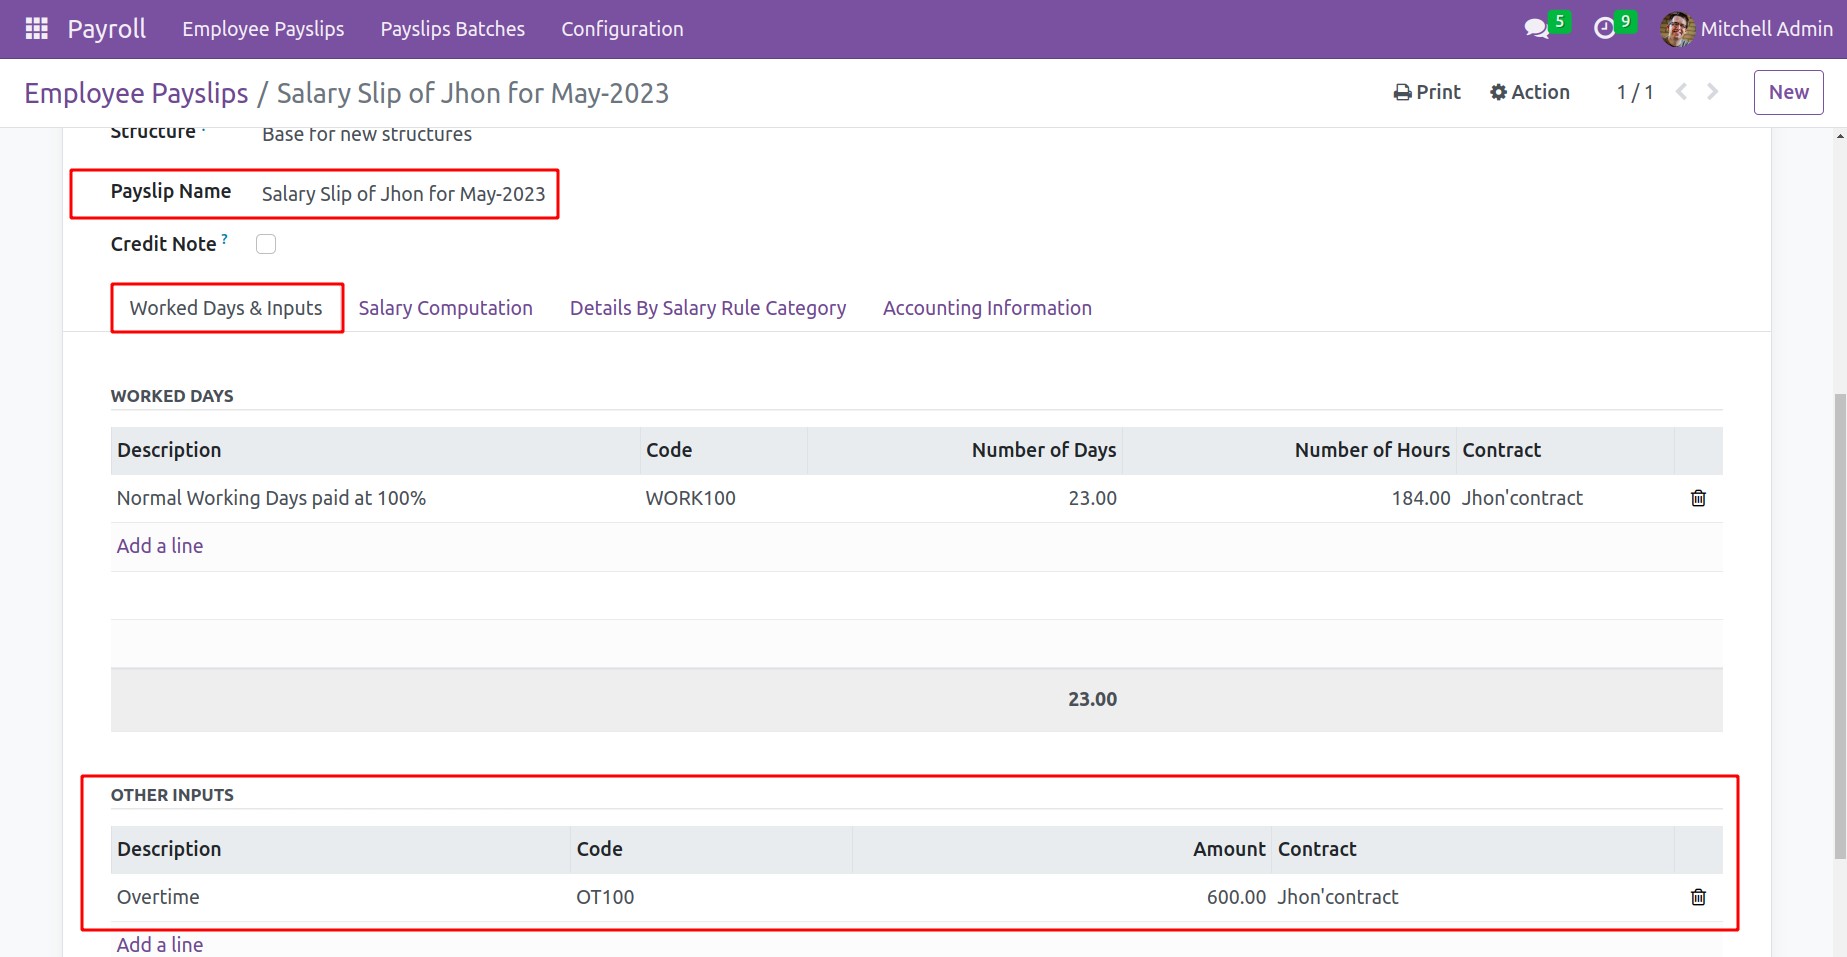The image size is (1847, 957).
Task: Switch to Salary Computation tab
Action: pyautogui.click(x=445, y=308)
